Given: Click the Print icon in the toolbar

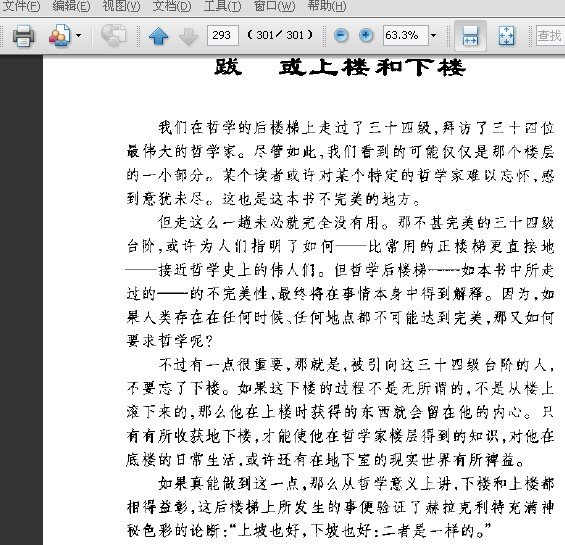Looking at the screenshot, I should point(24,35).
